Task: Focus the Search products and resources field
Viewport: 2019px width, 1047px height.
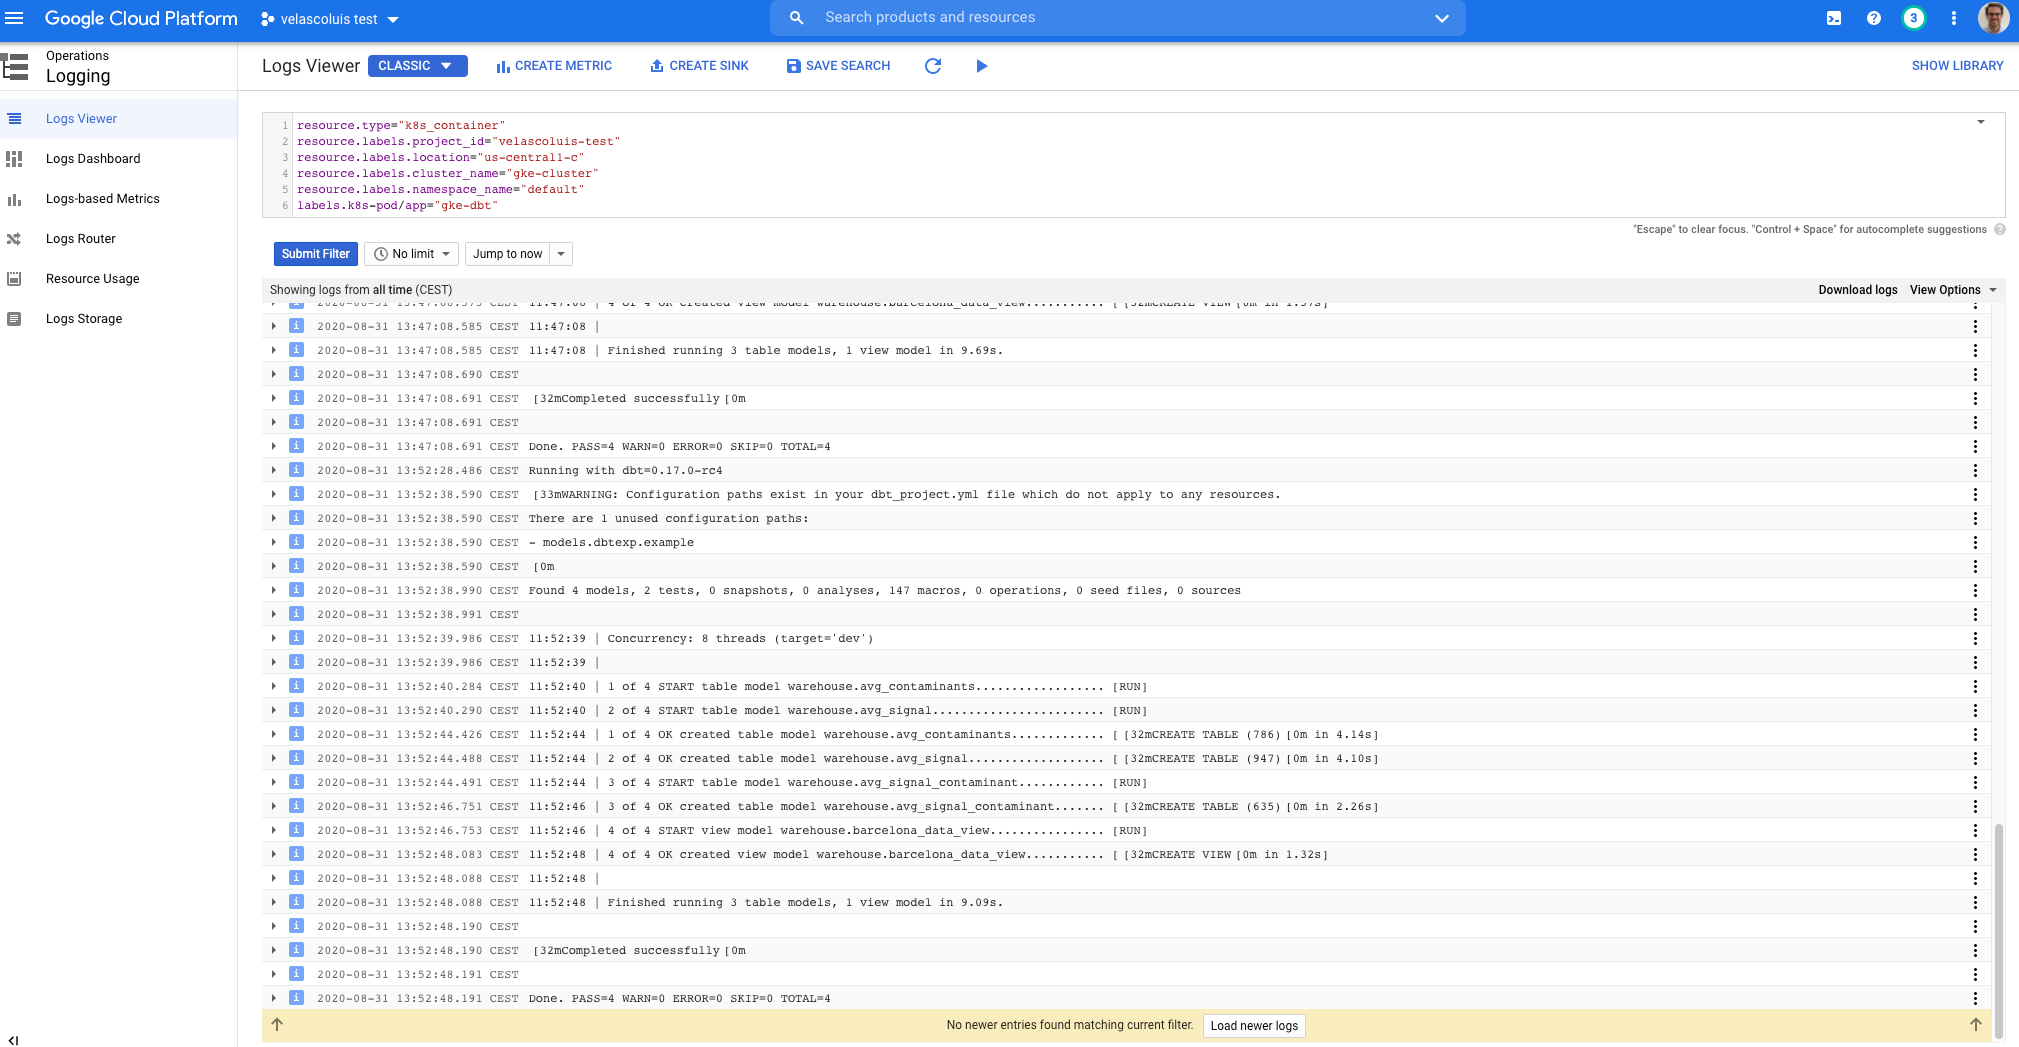Action: point(1118,18)
